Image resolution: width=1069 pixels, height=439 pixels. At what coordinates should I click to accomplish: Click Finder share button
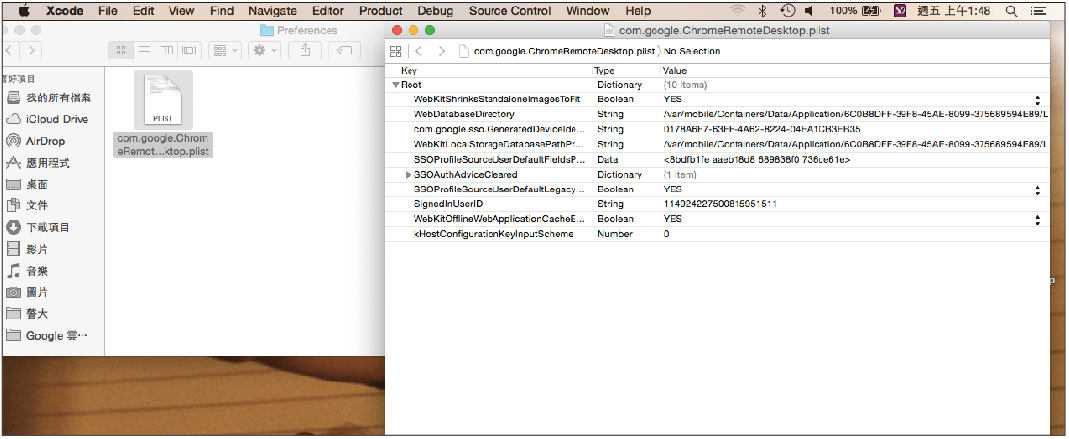(x=306, y=50)
